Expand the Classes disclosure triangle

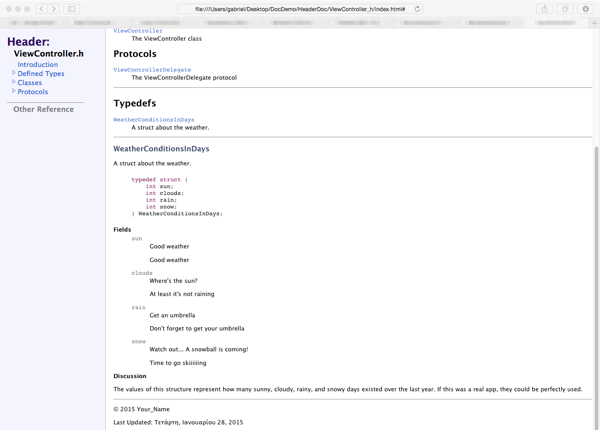(x=14, y=82)
